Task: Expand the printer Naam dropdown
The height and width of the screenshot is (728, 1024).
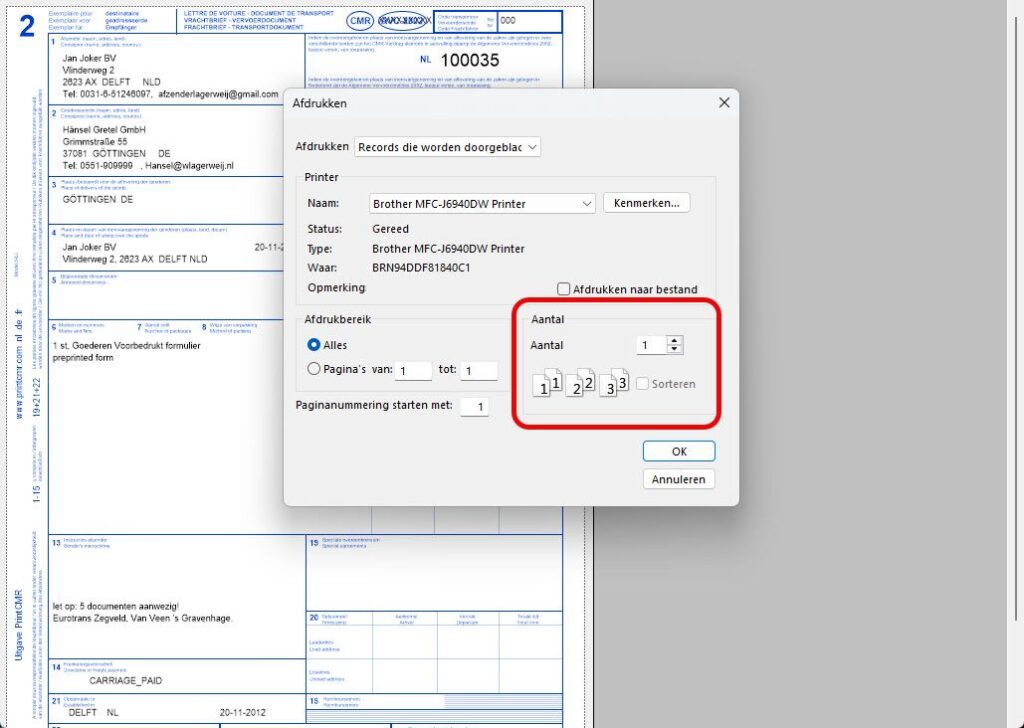Action: coord(482,203)
